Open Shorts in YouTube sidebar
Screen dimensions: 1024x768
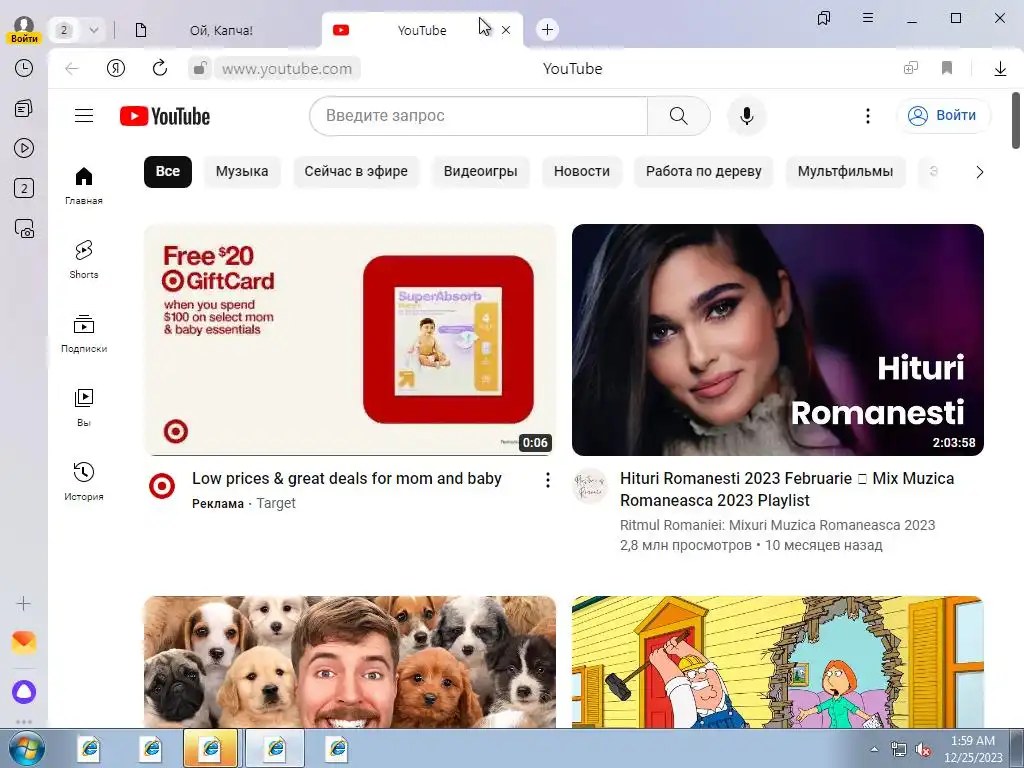84,259
